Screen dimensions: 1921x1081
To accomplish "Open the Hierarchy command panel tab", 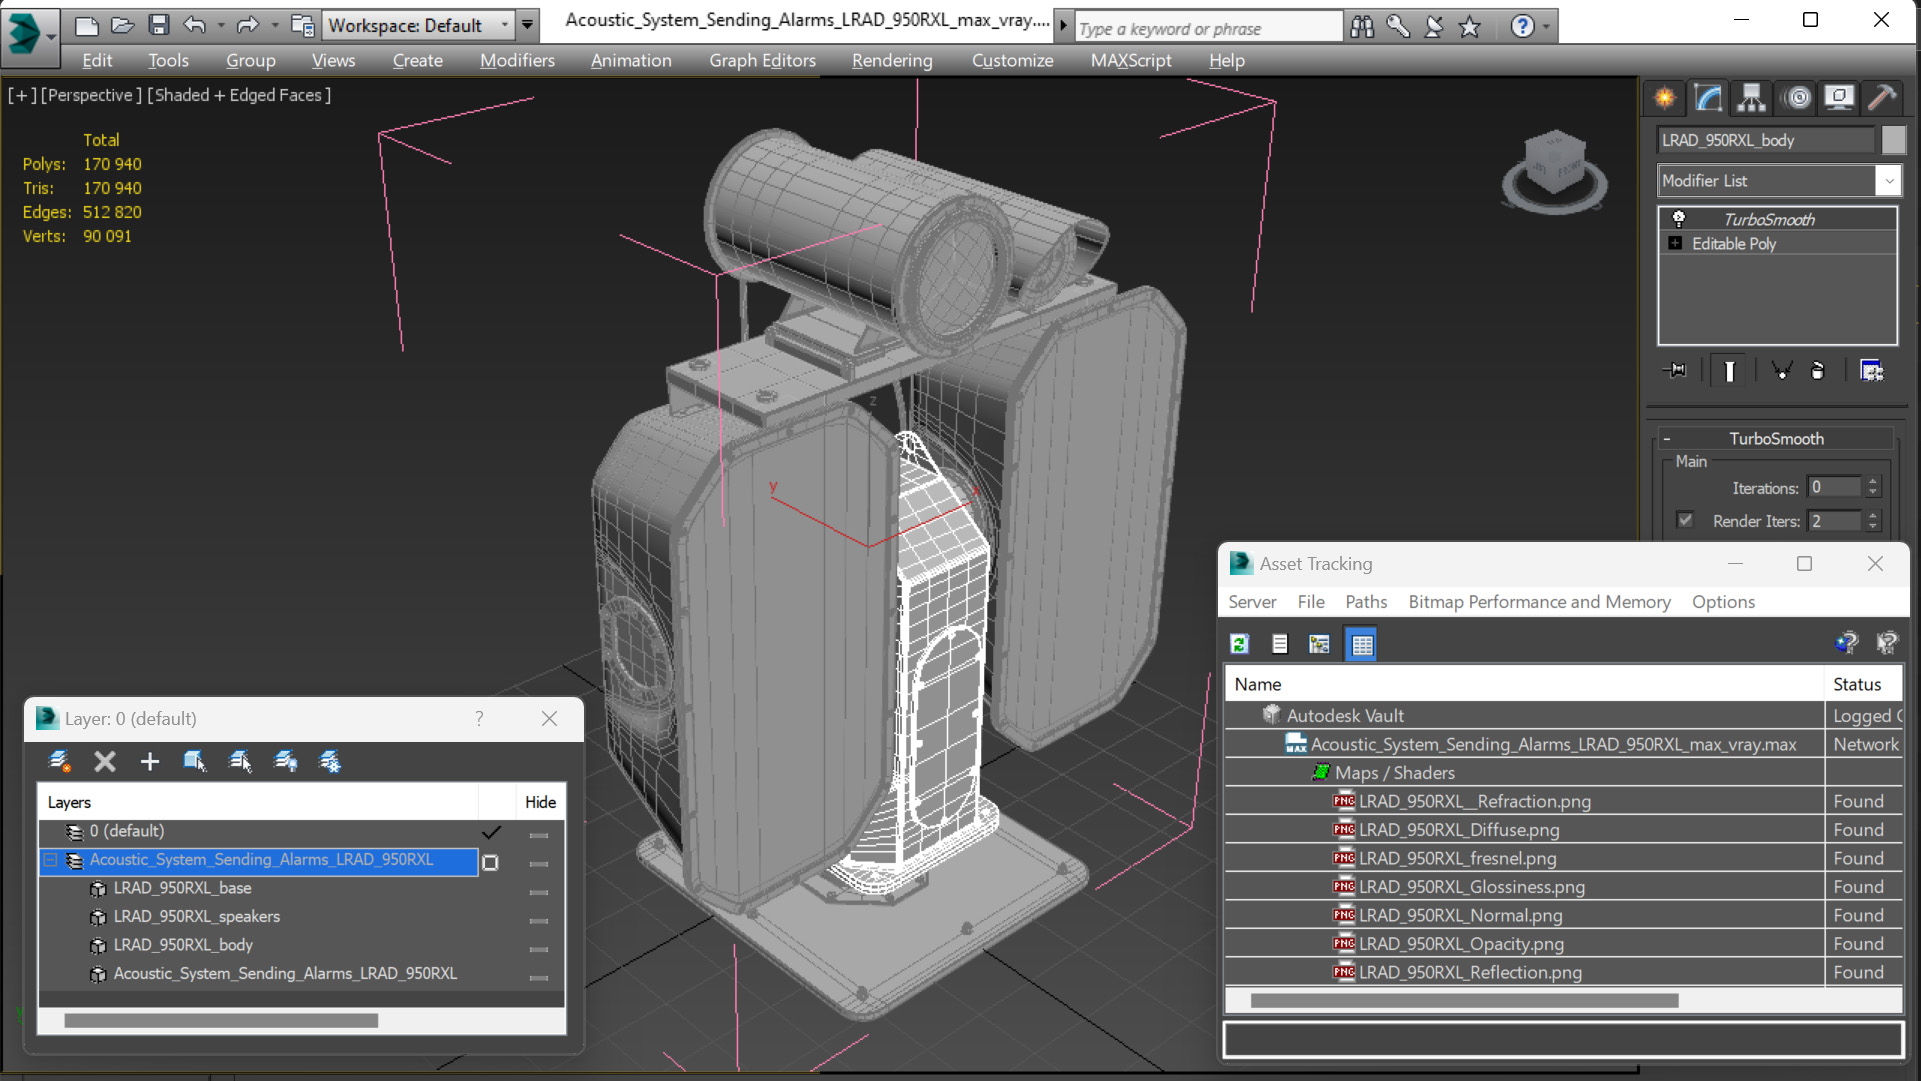I will click(x=1751, y=97).
